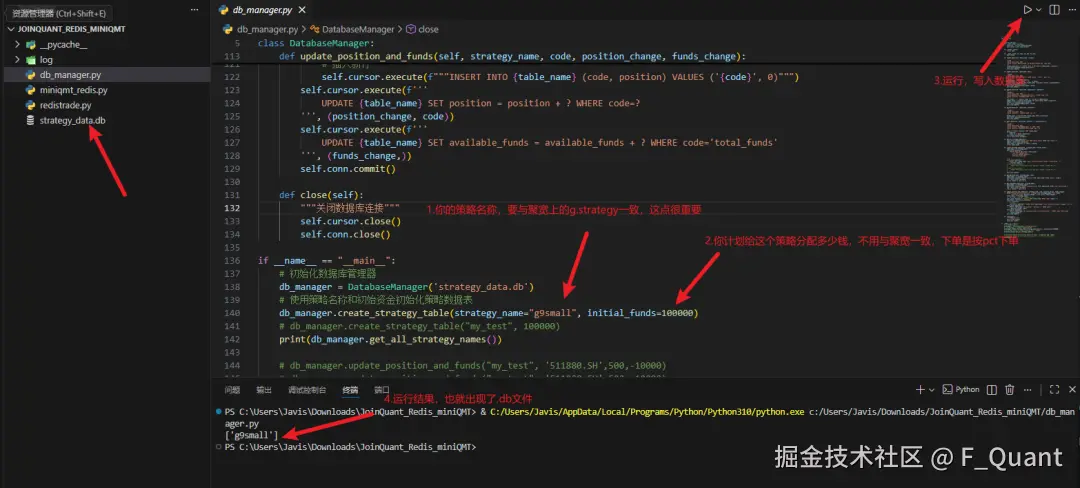Maximize the terminal panel size
The width and height of the screenshot is (1080, 488).
click(x=1054, y=390)
